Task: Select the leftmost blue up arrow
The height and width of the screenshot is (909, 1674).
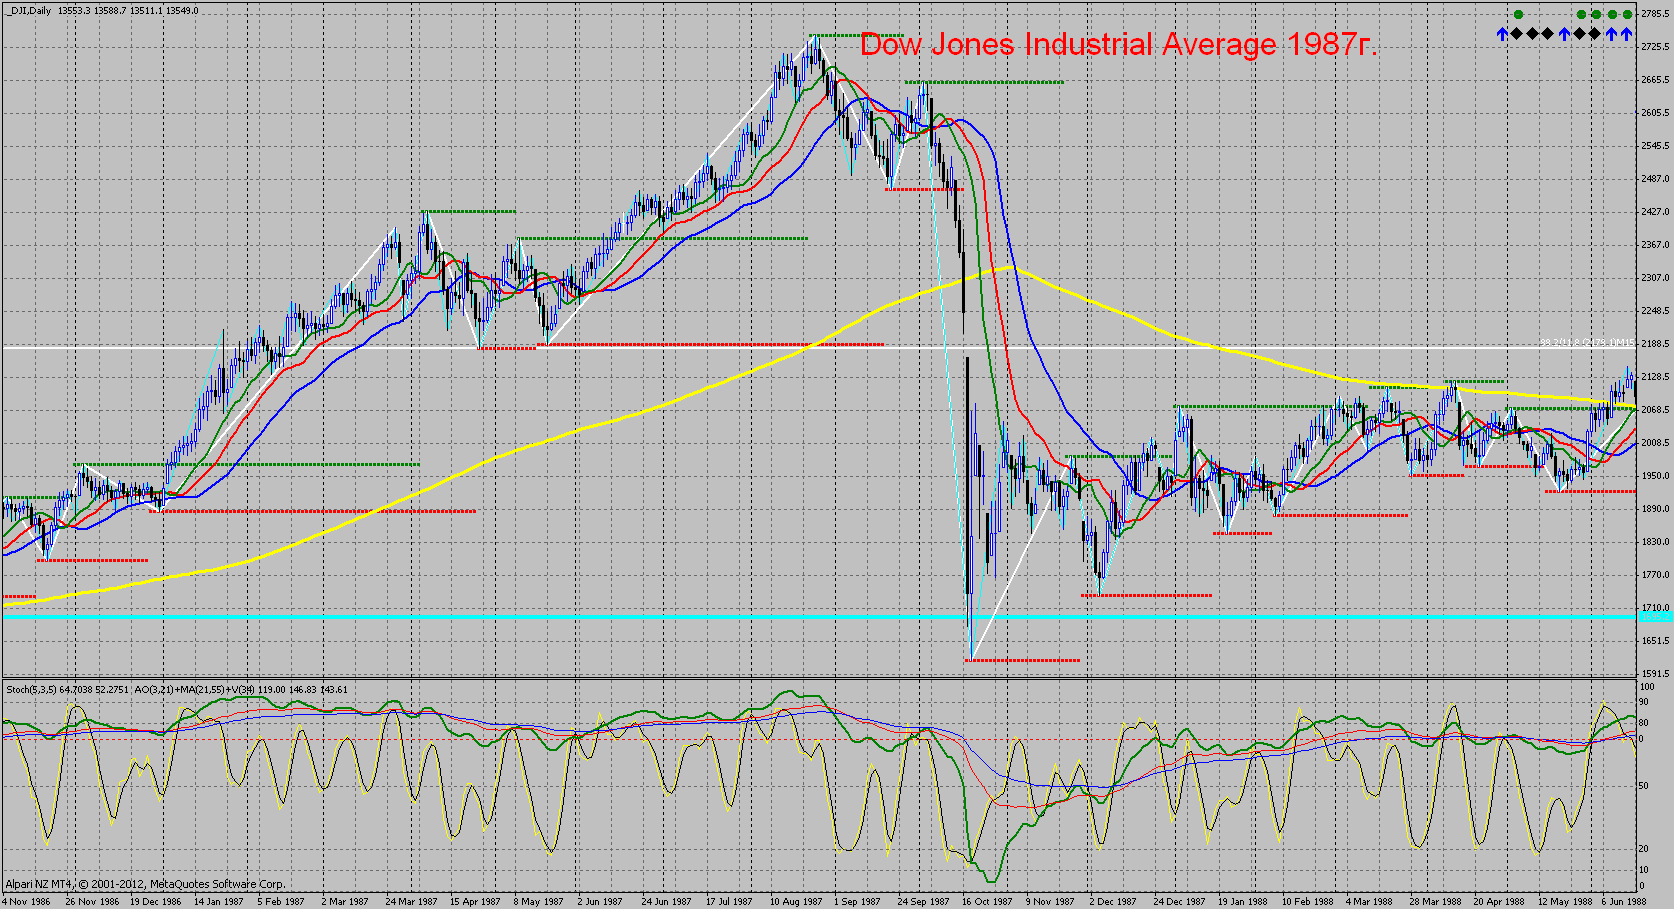Action: 1502,34
